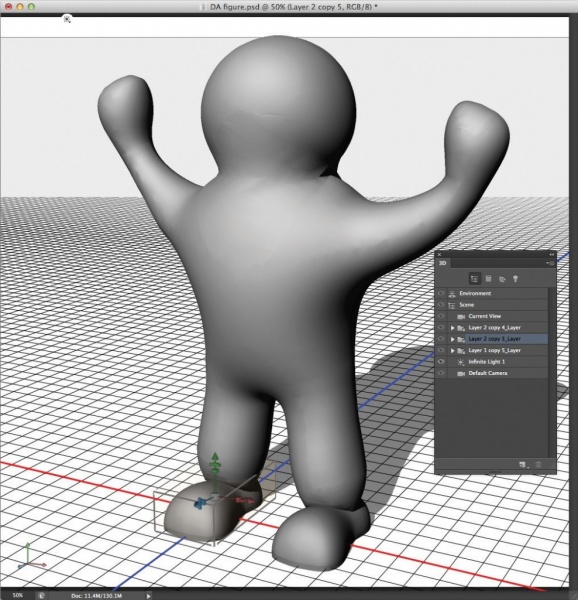Expand Layer 1 copy 5_Layer disclosure triangle
This screenshot has width=578, height=600.
[x=452, y=351]
